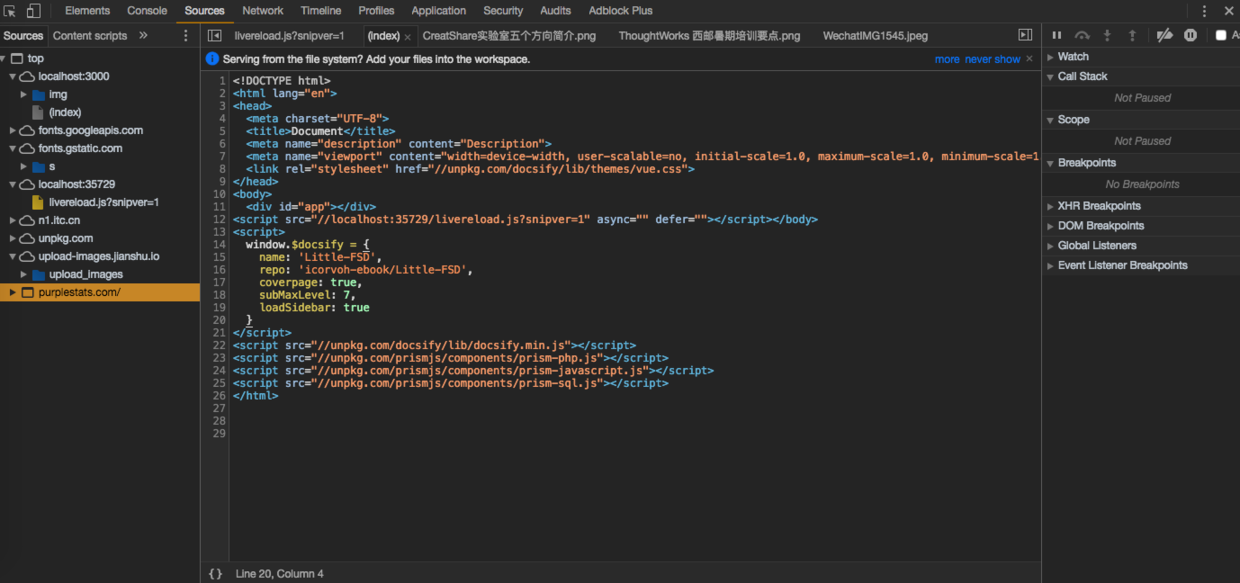Show more navigator tabs chevron
Image resolution: width=1240 pixels, height=583 pixels.
[x=143, y=35]
